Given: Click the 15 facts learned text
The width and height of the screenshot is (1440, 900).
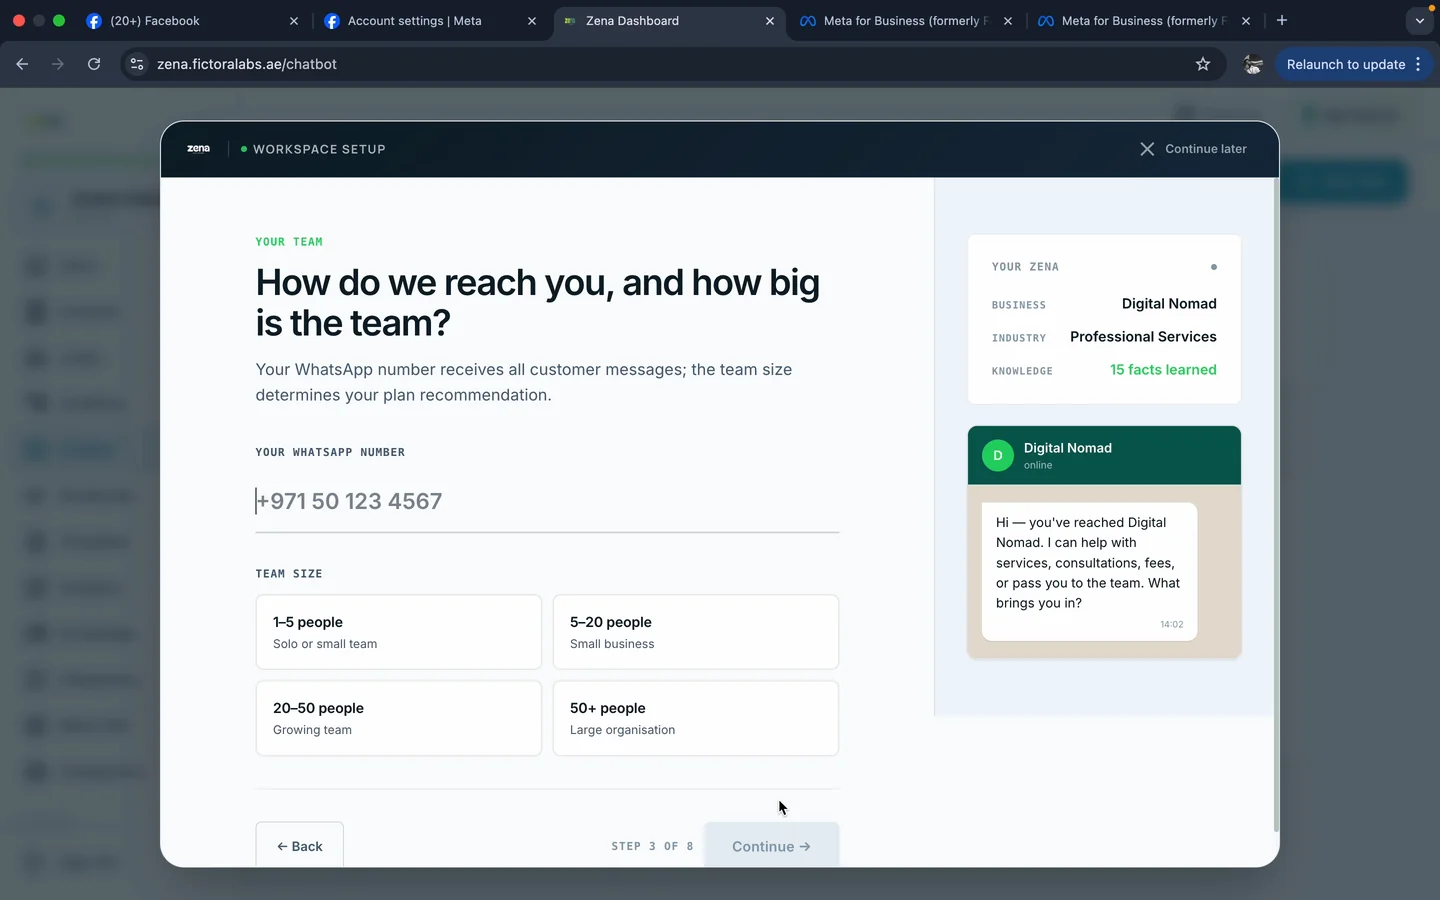Looking at the screenshot, I should [x=1163, y=370].
